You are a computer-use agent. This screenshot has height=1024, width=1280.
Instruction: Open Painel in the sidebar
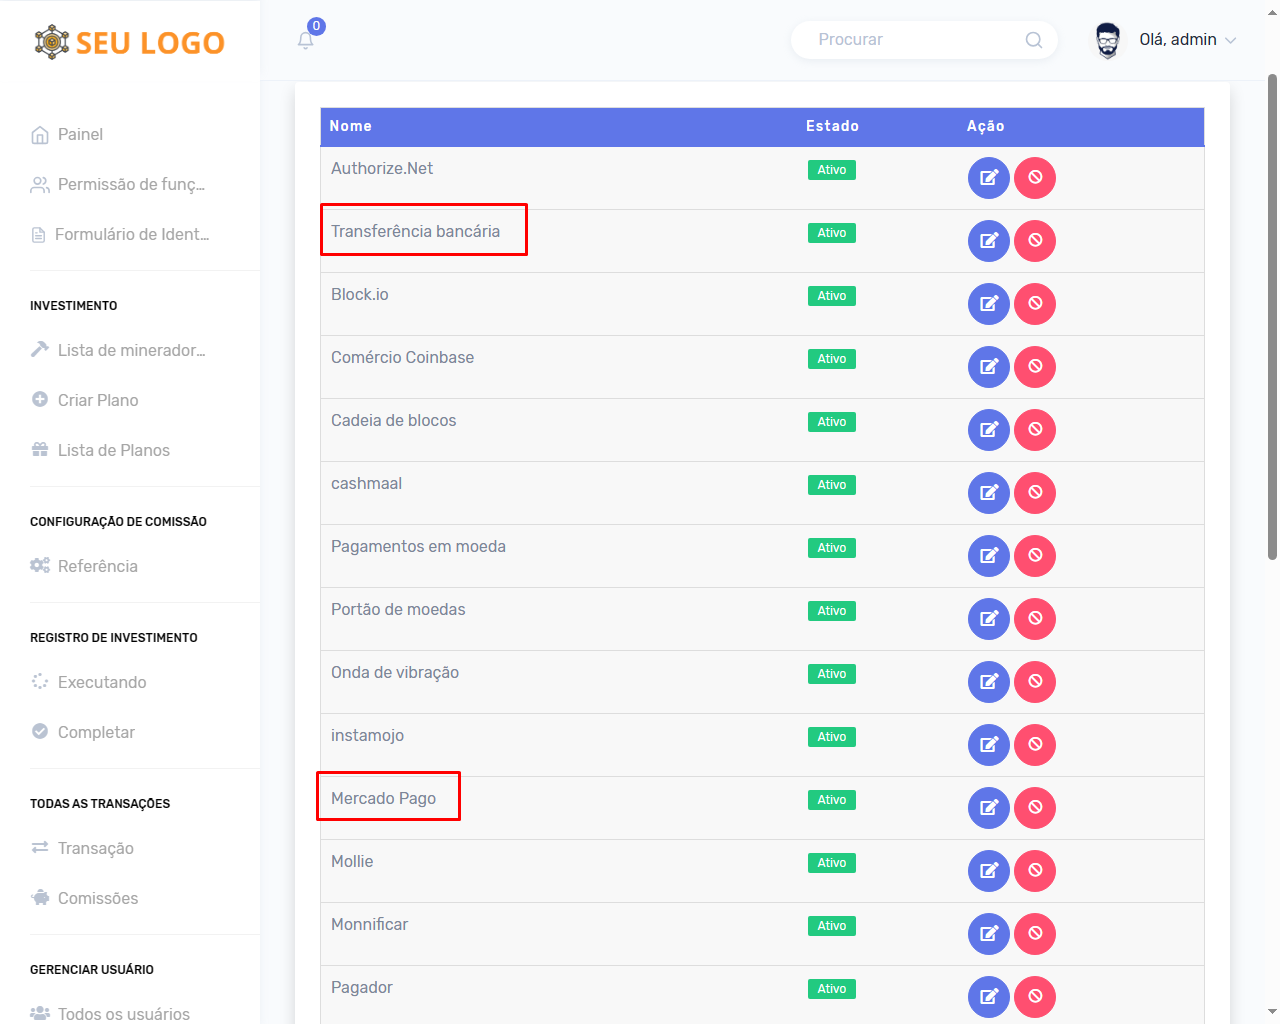tap(80, 135)
